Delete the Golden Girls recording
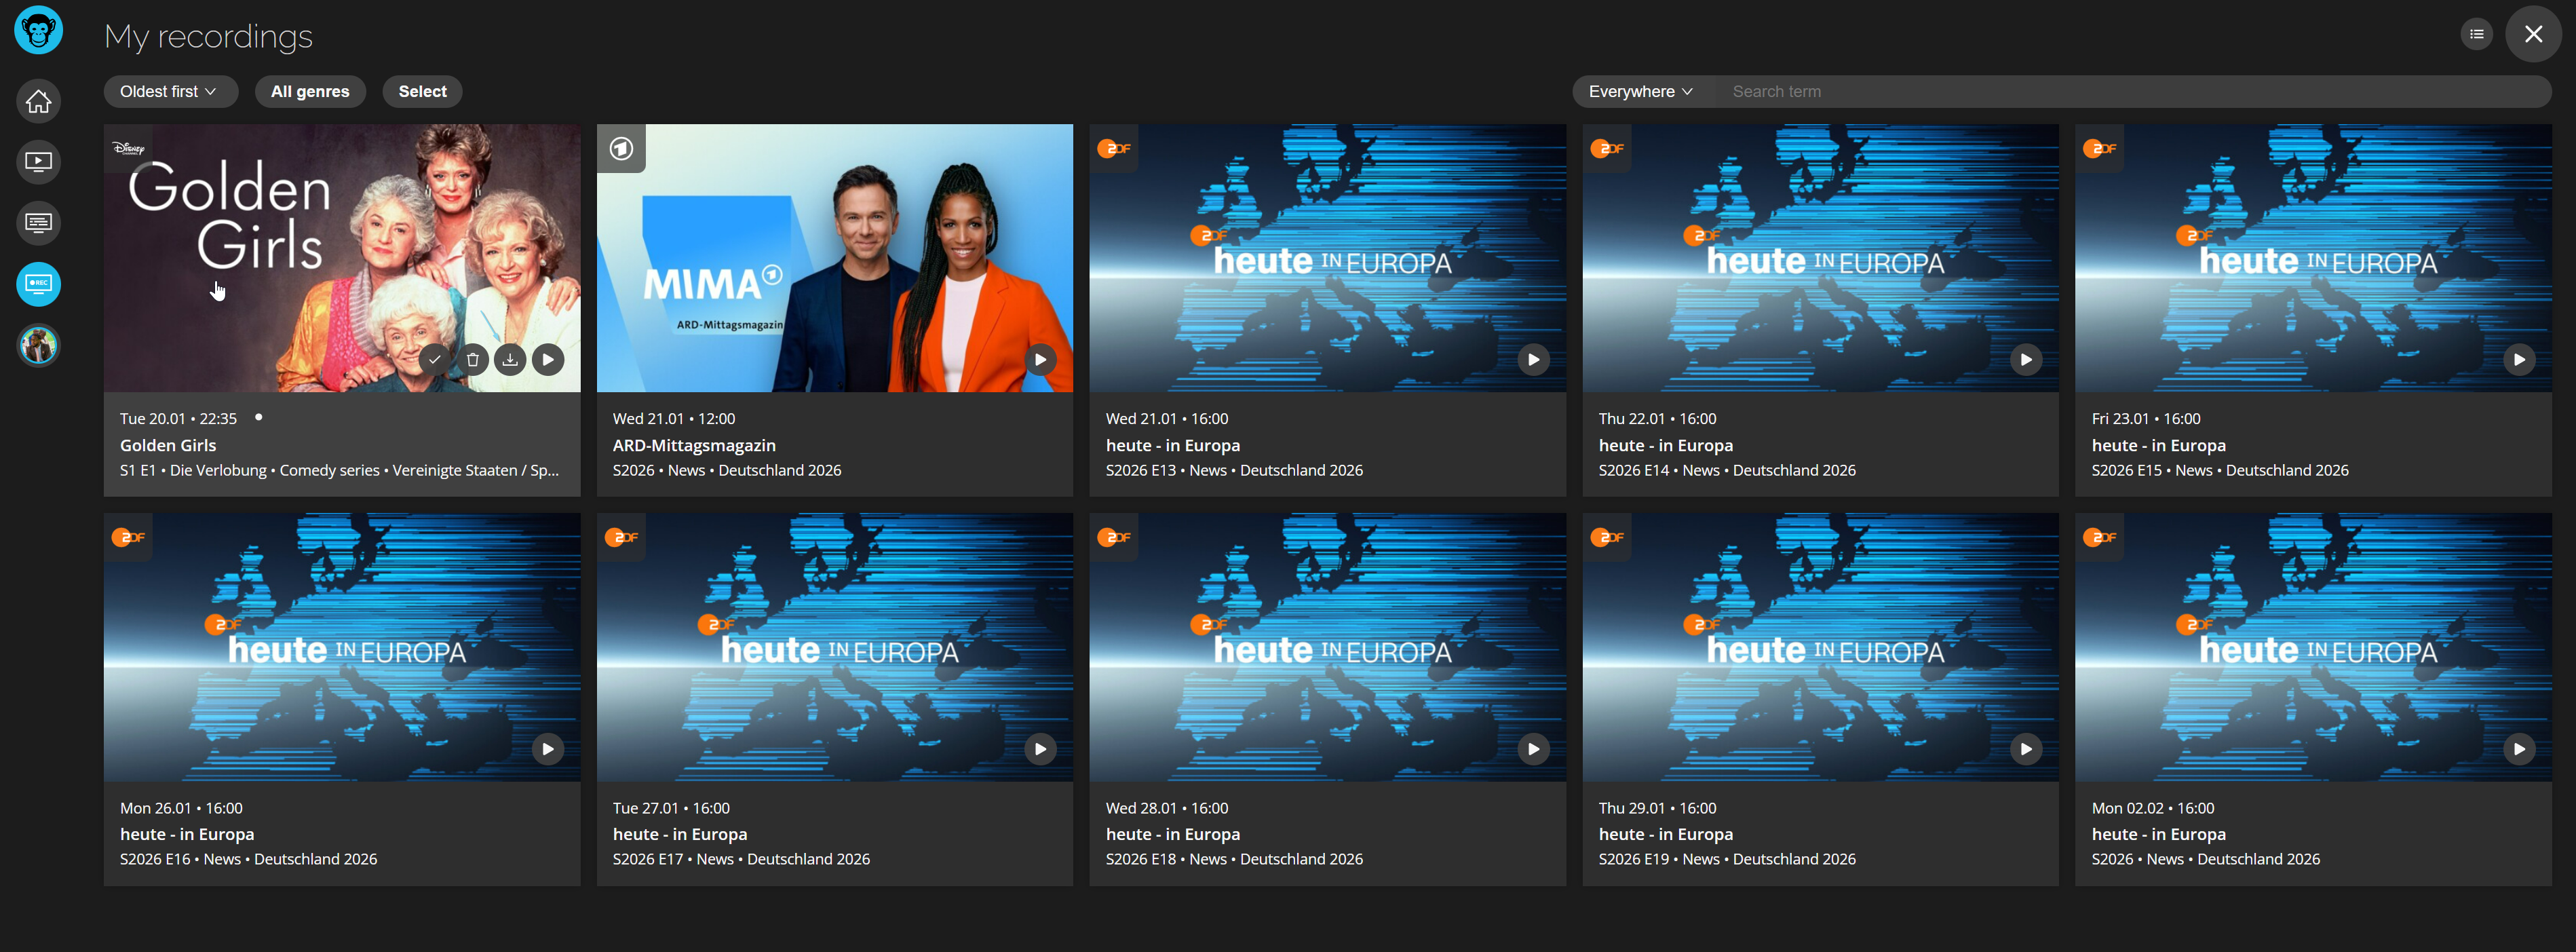This screenshot has height=952, width=2576. [x=473, y=360]
